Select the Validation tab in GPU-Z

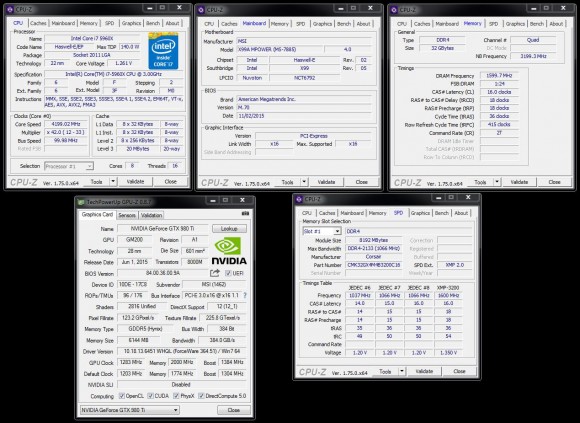point(151,215)
